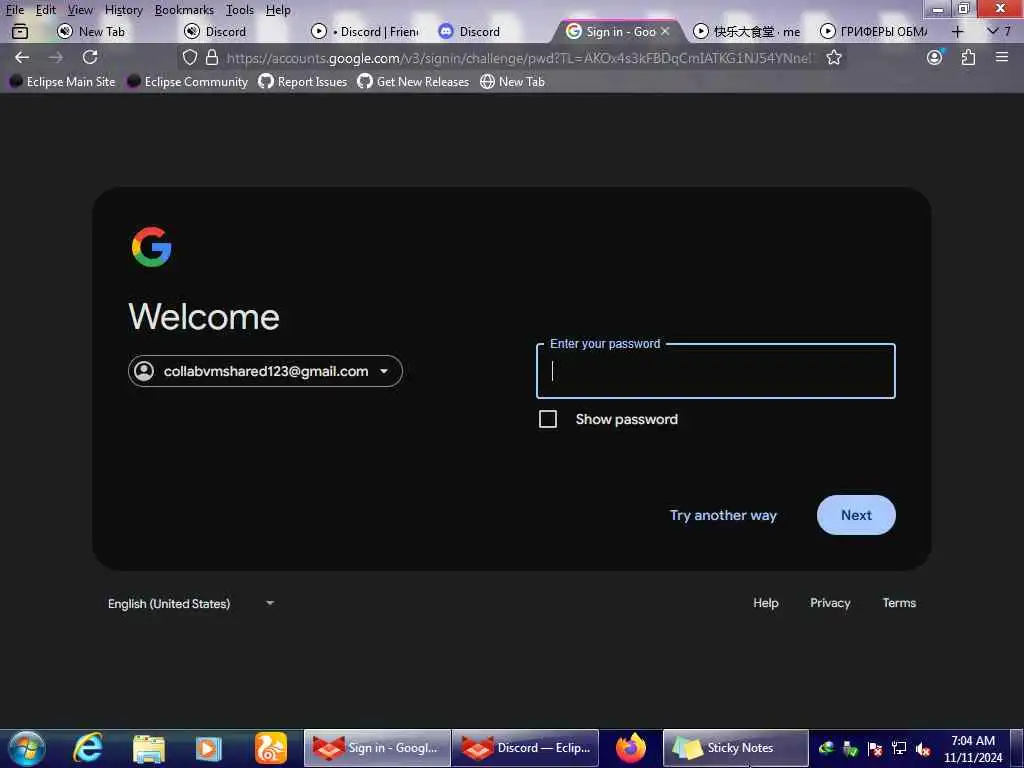Open the Firefox hamburger menu
This screenshot has height=768, width=1024.
click(1002, 57)
